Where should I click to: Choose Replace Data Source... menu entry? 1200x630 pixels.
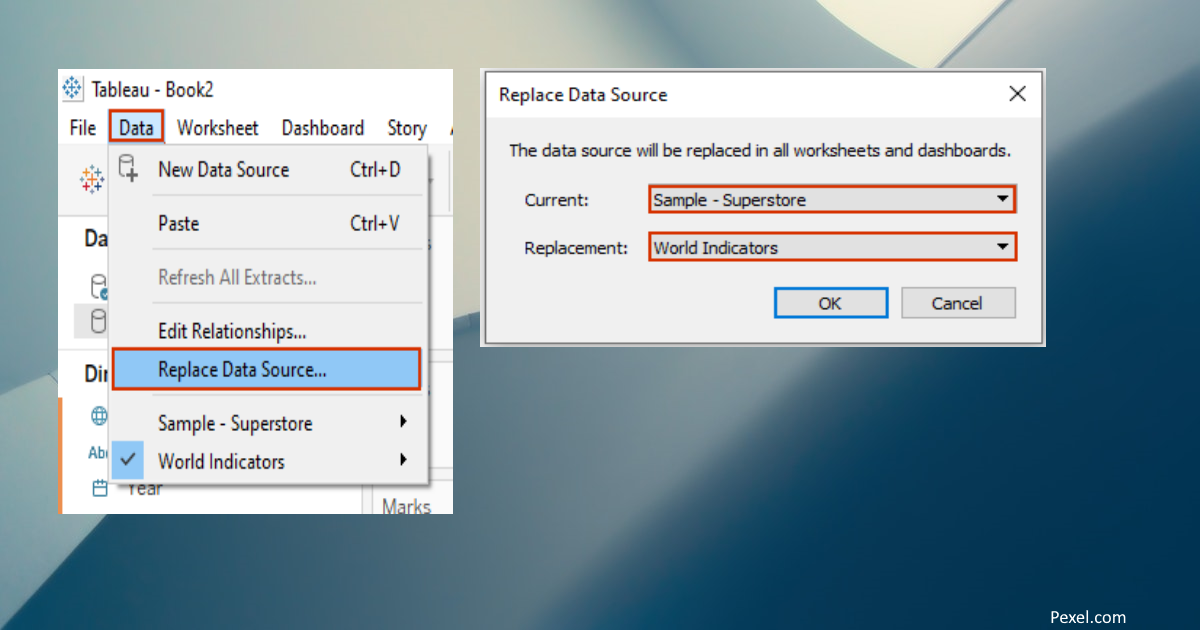click(267, 369)
